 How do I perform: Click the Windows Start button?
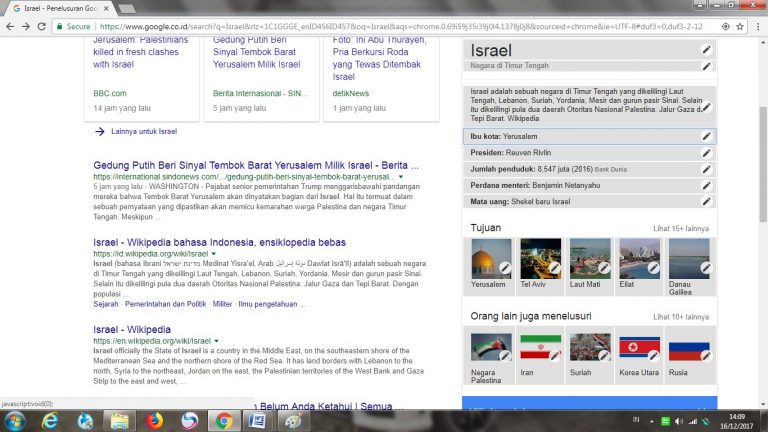pos(15,420)
